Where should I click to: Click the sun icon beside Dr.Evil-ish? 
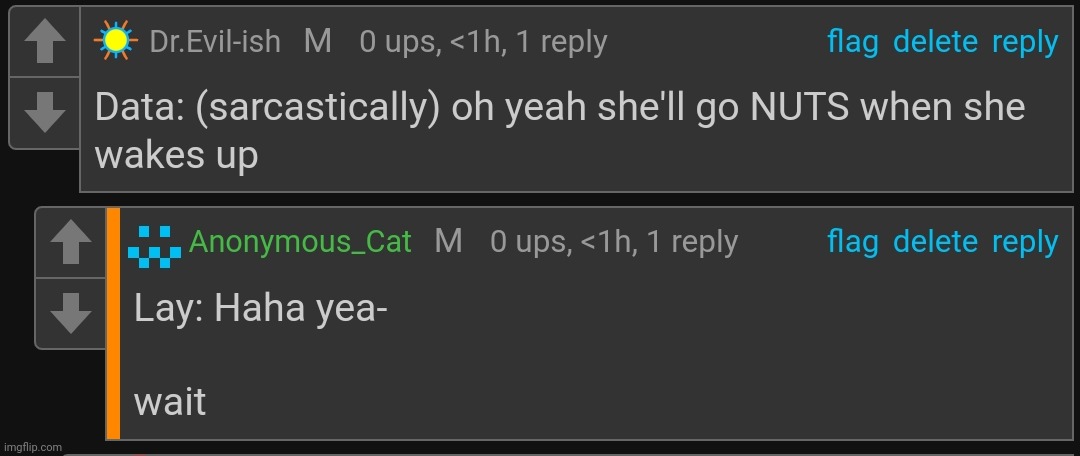click(116, 41)
